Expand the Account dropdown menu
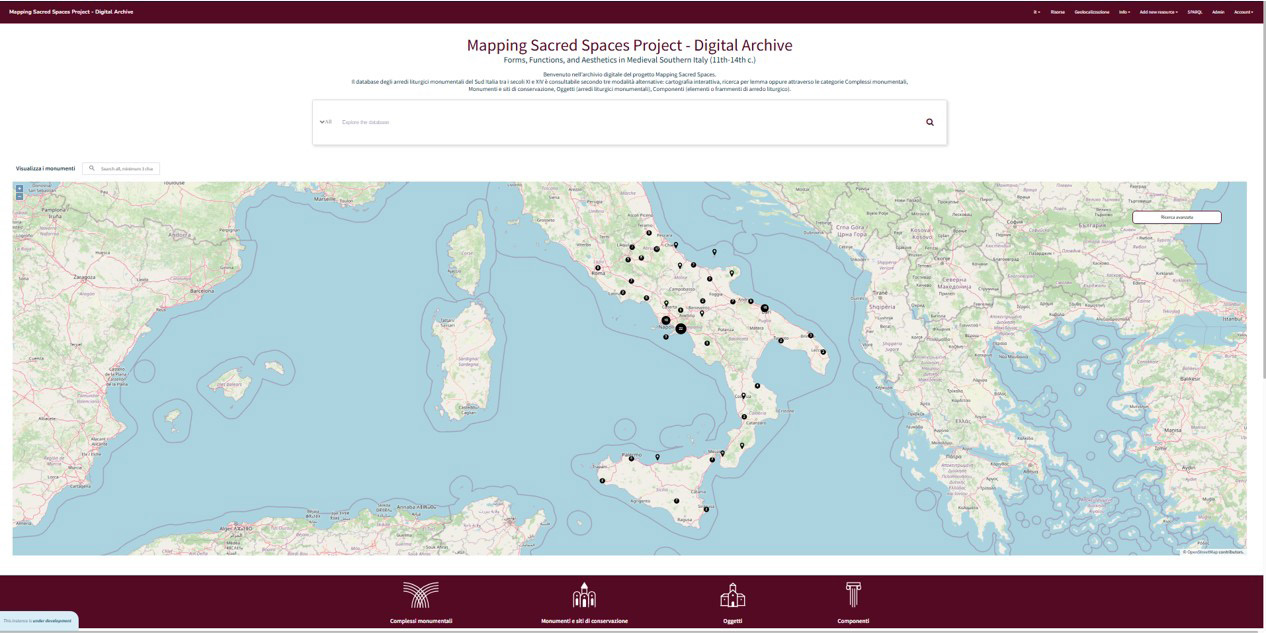The image size is (1266, 633). (x=1243, y=12)
